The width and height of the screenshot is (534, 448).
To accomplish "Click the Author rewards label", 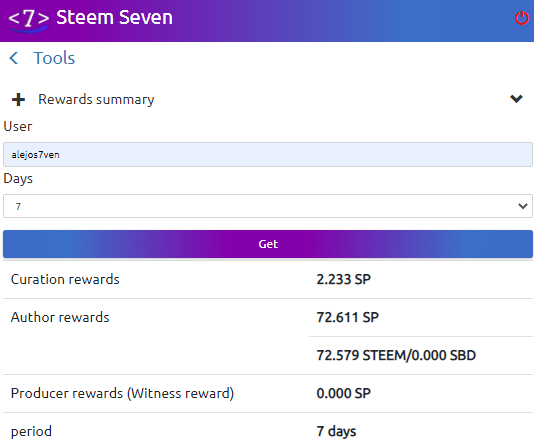I will point(60,318).
